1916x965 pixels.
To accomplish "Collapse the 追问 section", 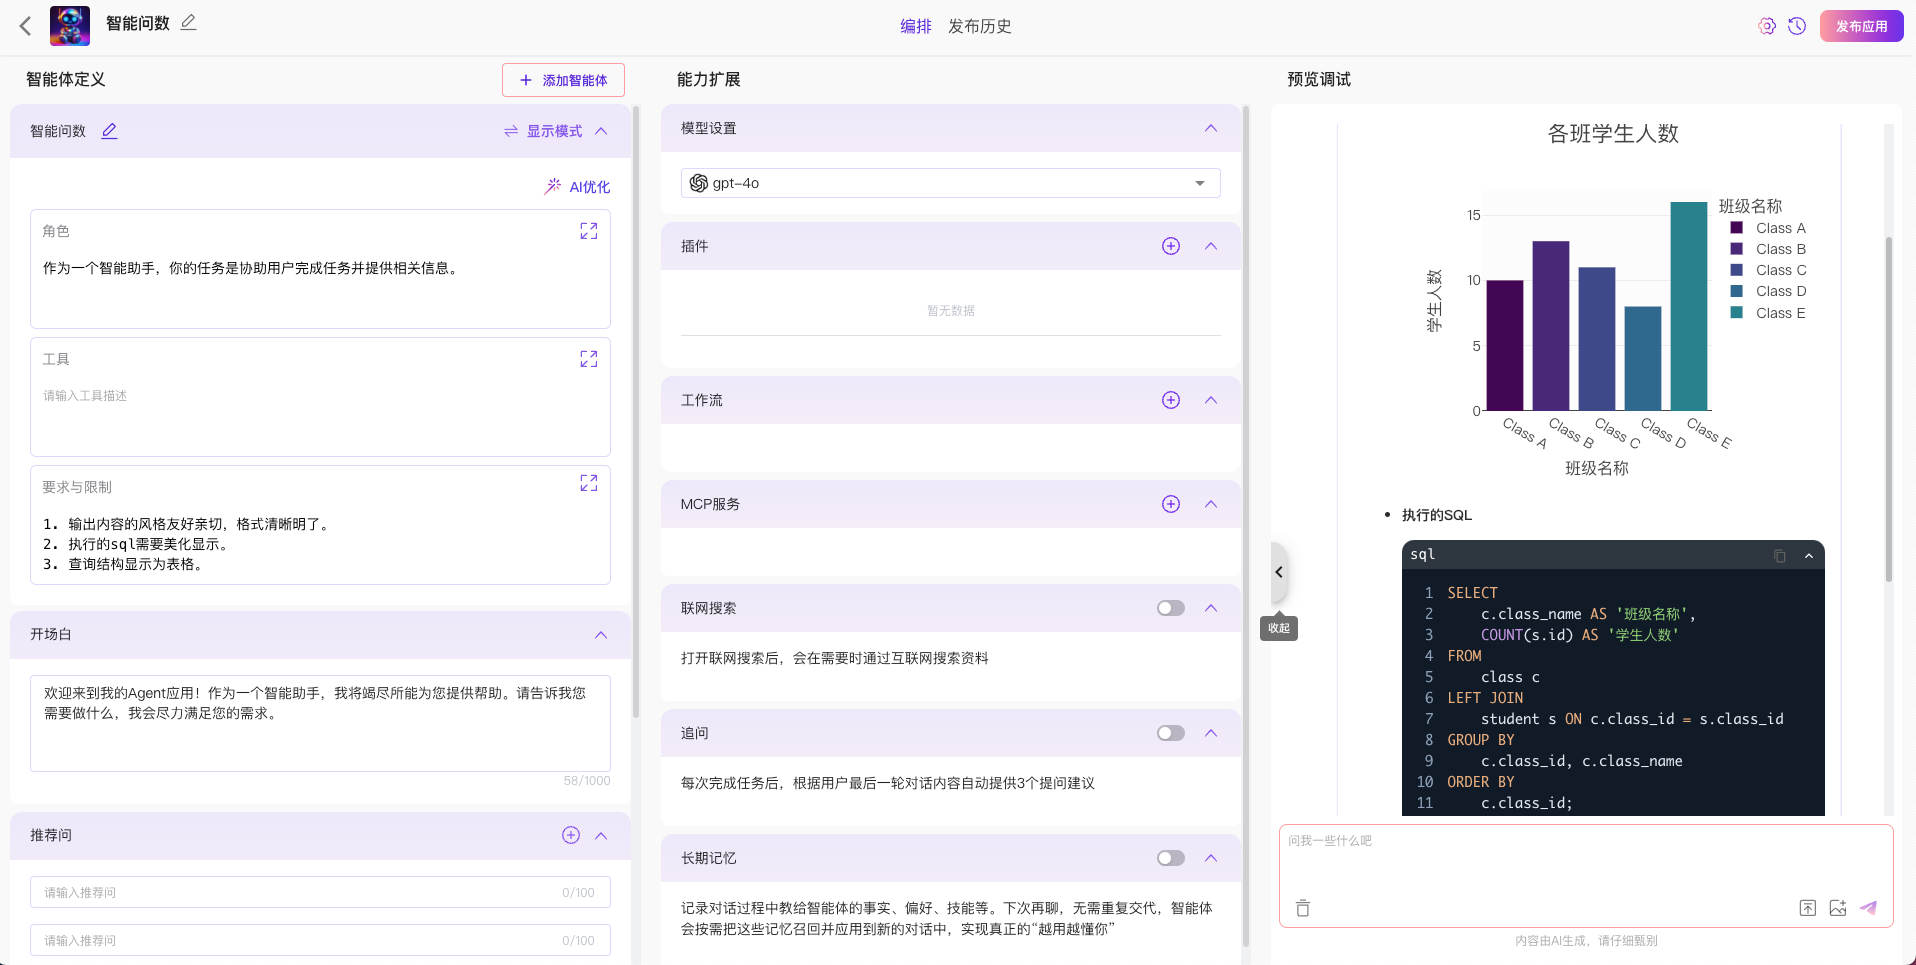I will pos(1211,733).
